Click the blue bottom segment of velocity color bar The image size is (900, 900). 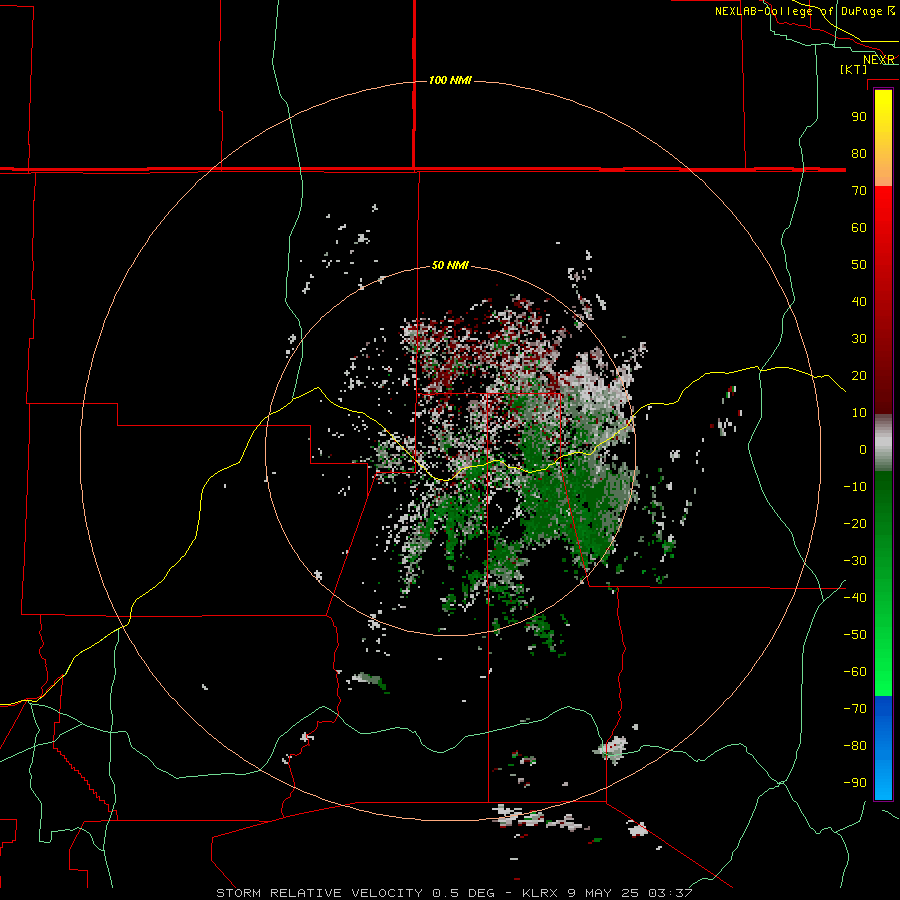coord(883,747)
